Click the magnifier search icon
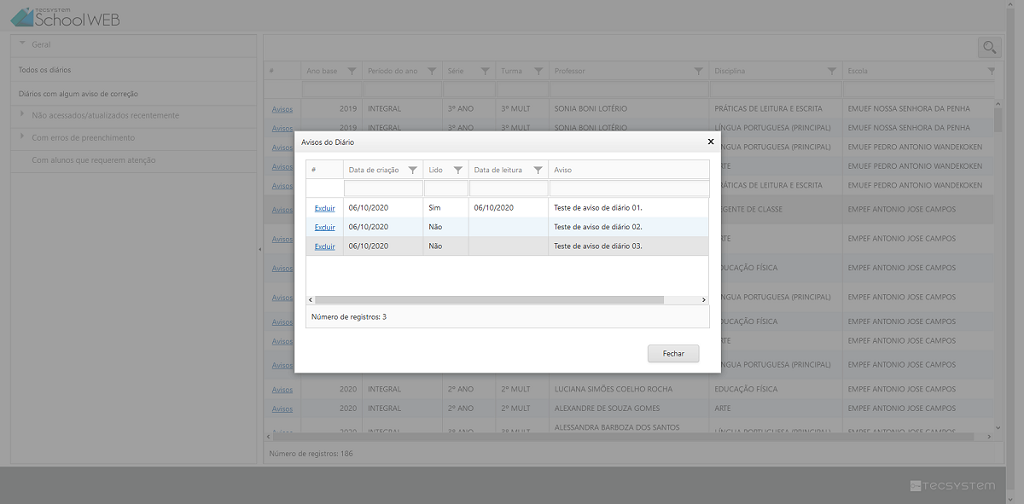The height and width of the screenshot is (504, 1024). [989, 47]
